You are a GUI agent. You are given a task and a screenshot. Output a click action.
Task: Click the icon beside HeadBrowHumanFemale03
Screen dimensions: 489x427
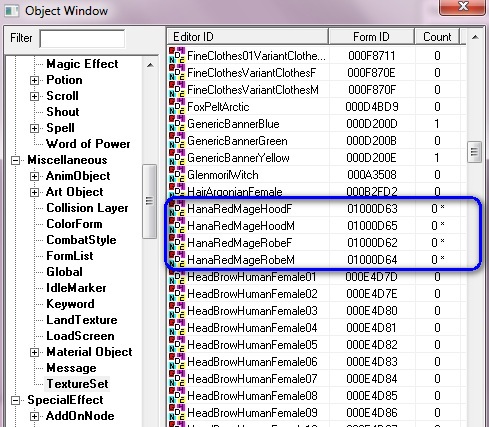pos(177,311)
